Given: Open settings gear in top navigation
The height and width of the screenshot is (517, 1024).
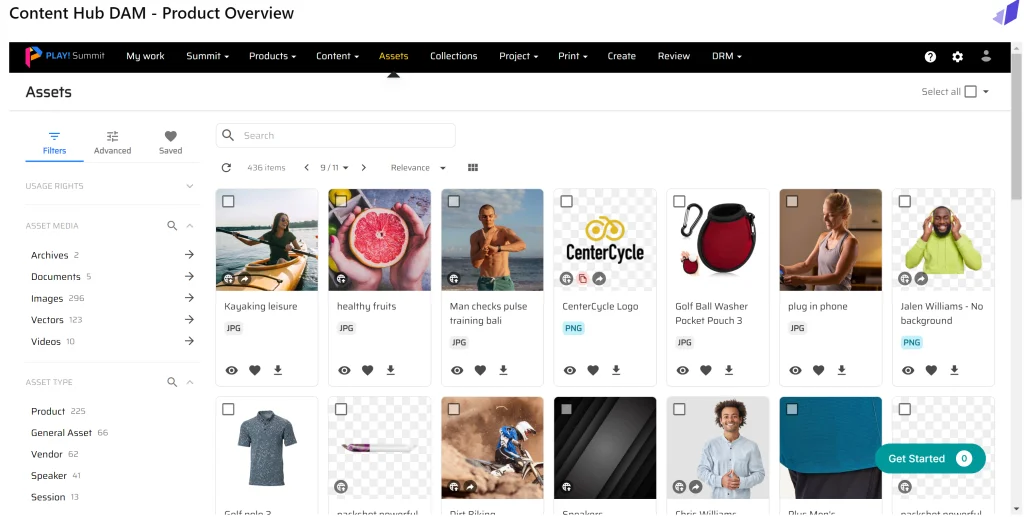Looking at the screenshot, I should 957,57.
